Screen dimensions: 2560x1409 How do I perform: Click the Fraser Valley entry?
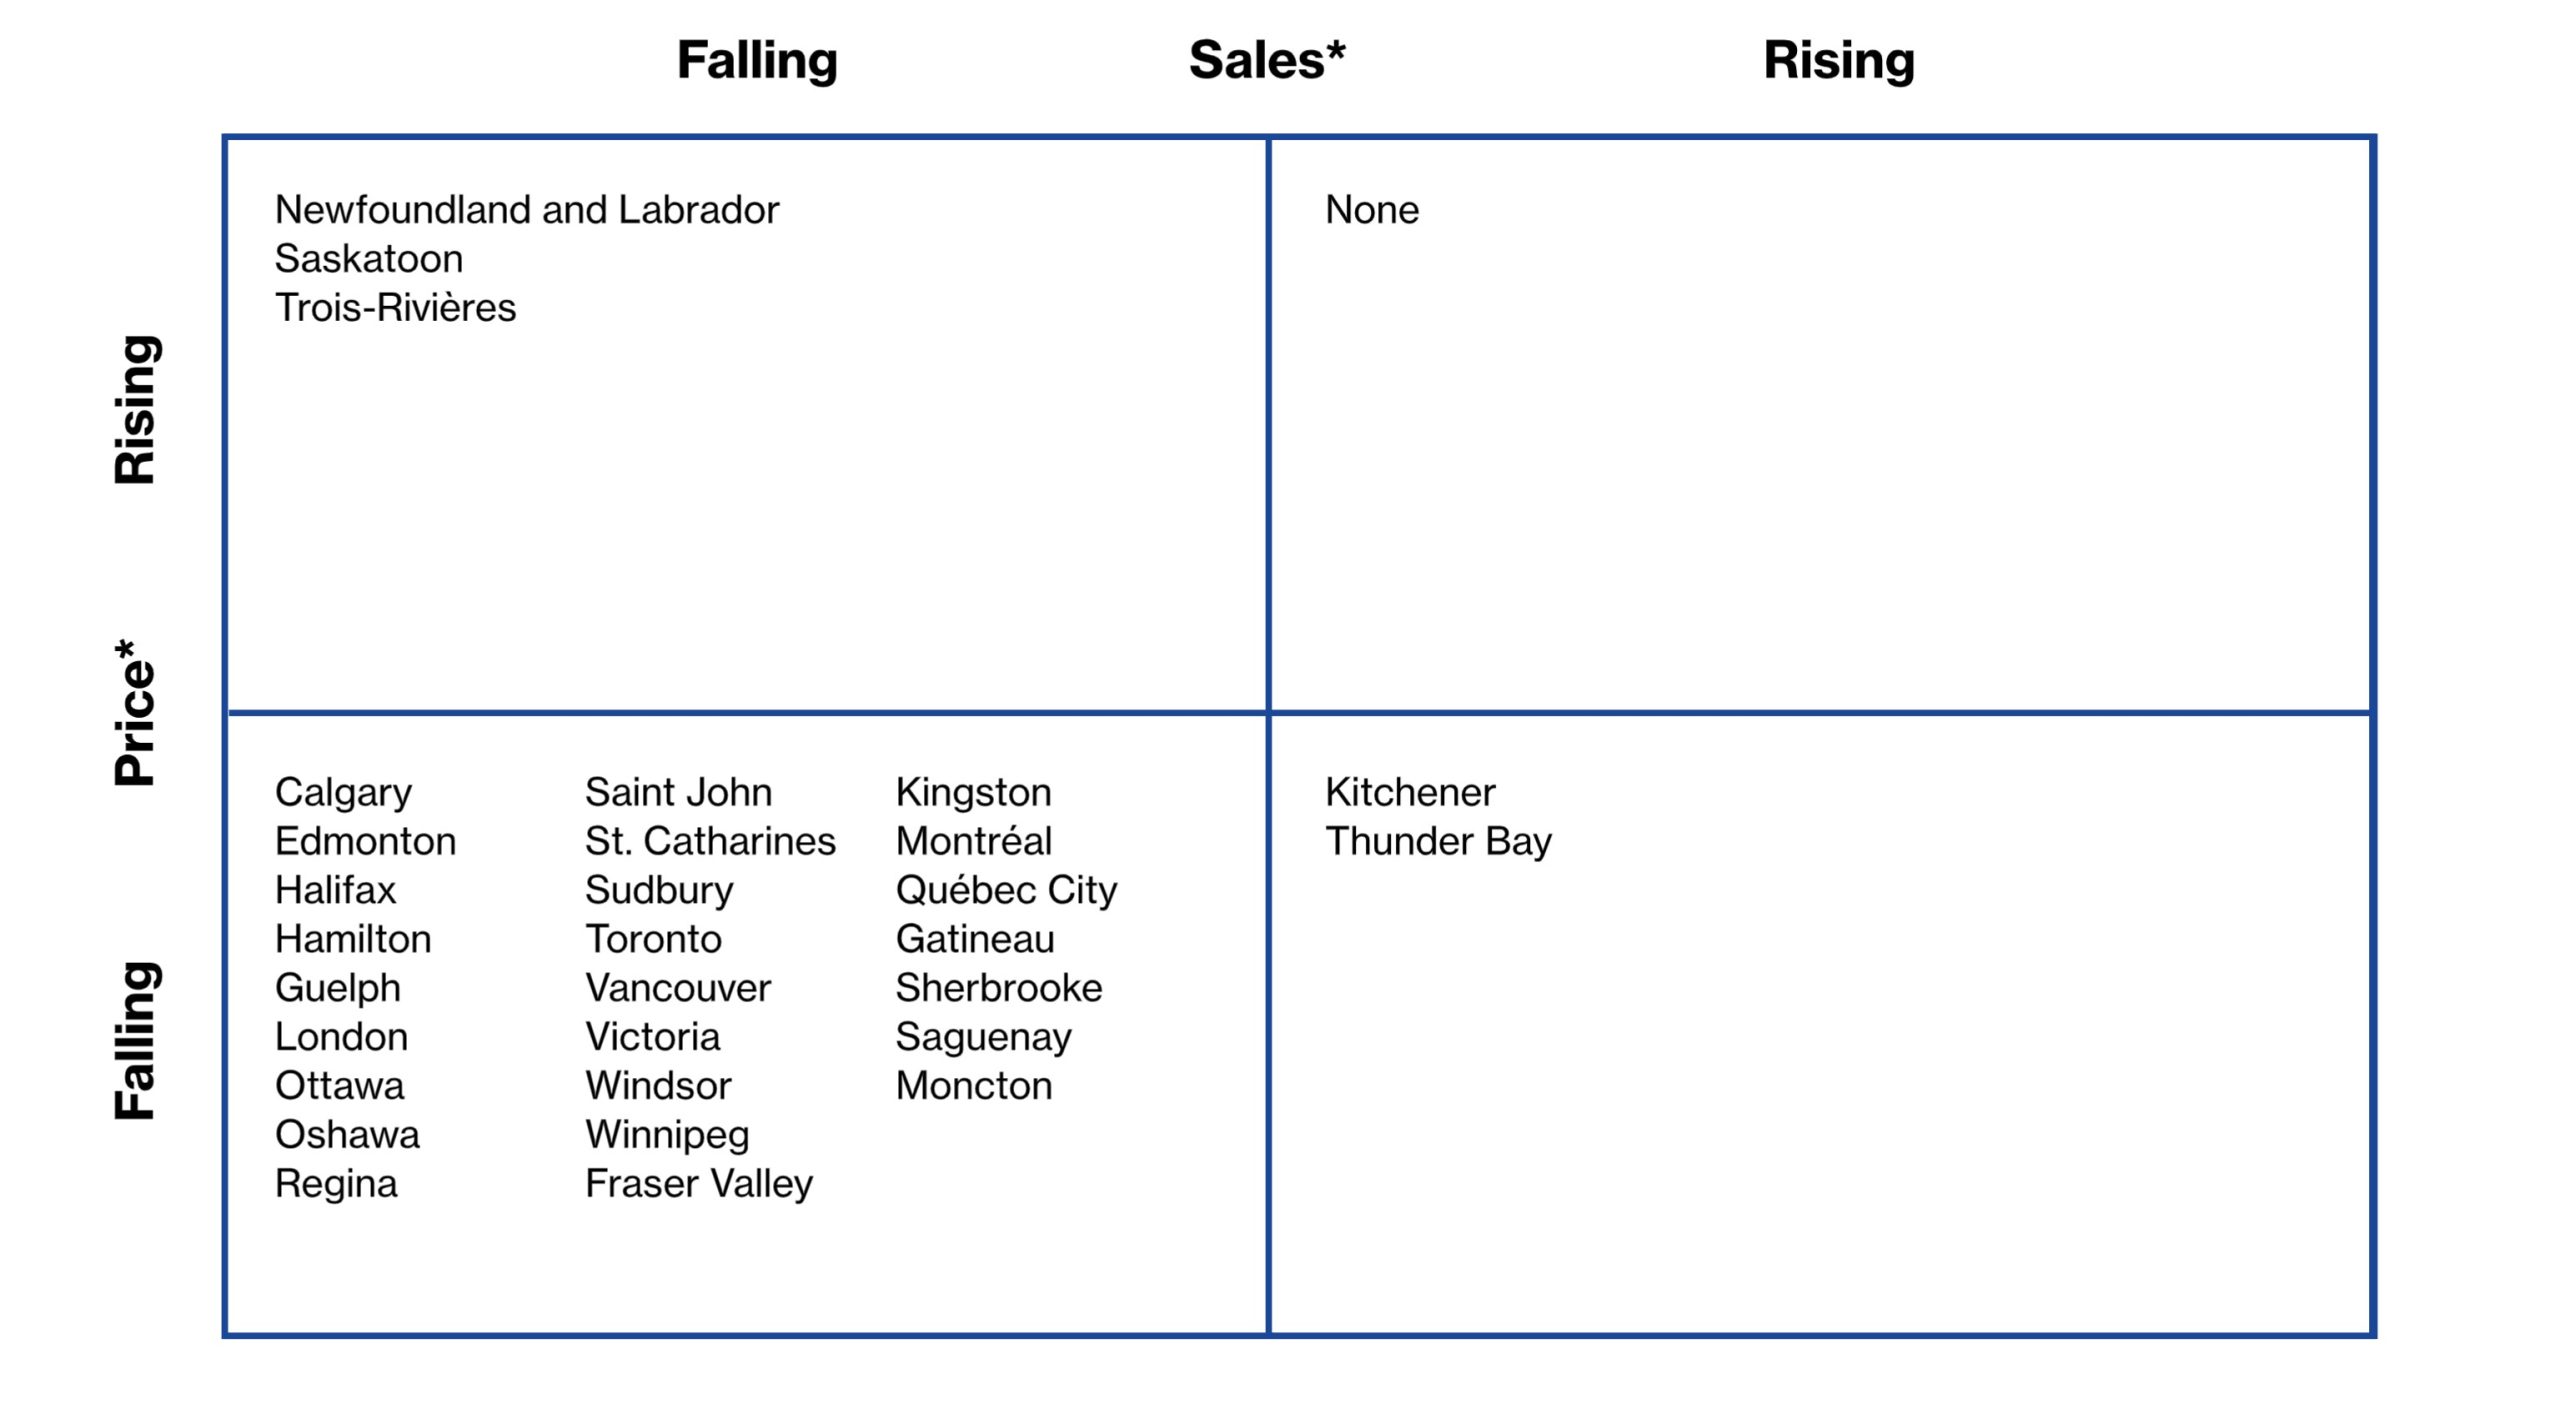click(699, 1184)
